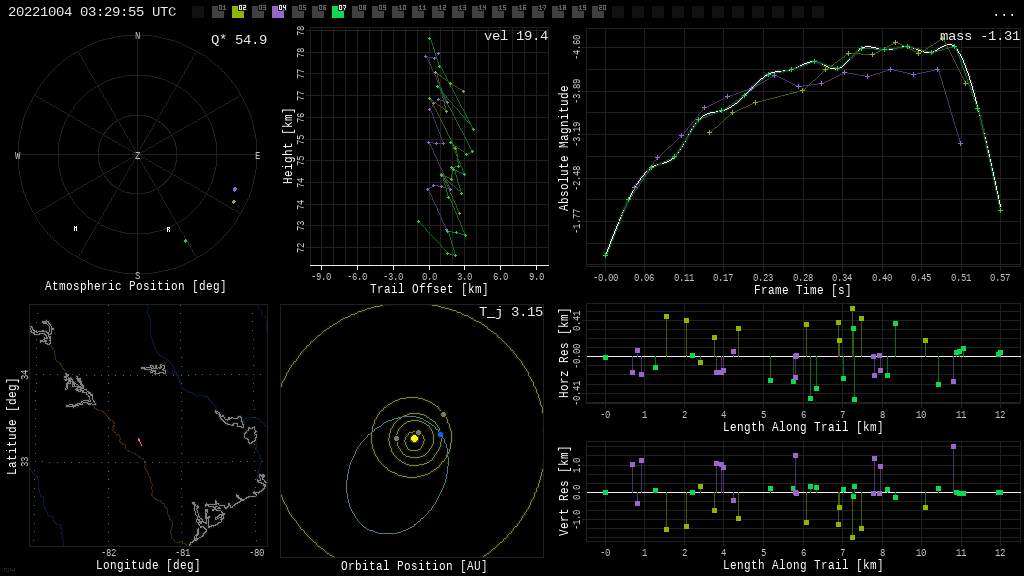Image resolution: width=1024 pixels, height=576 pixels.
Task: Click the green endpoint on magnitude curve
Action: coord(1000,210)
